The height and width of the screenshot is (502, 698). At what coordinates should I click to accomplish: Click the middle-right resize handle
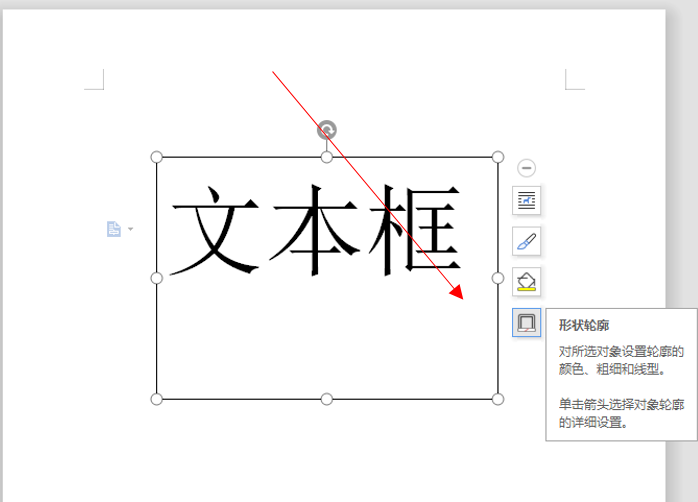498,278
